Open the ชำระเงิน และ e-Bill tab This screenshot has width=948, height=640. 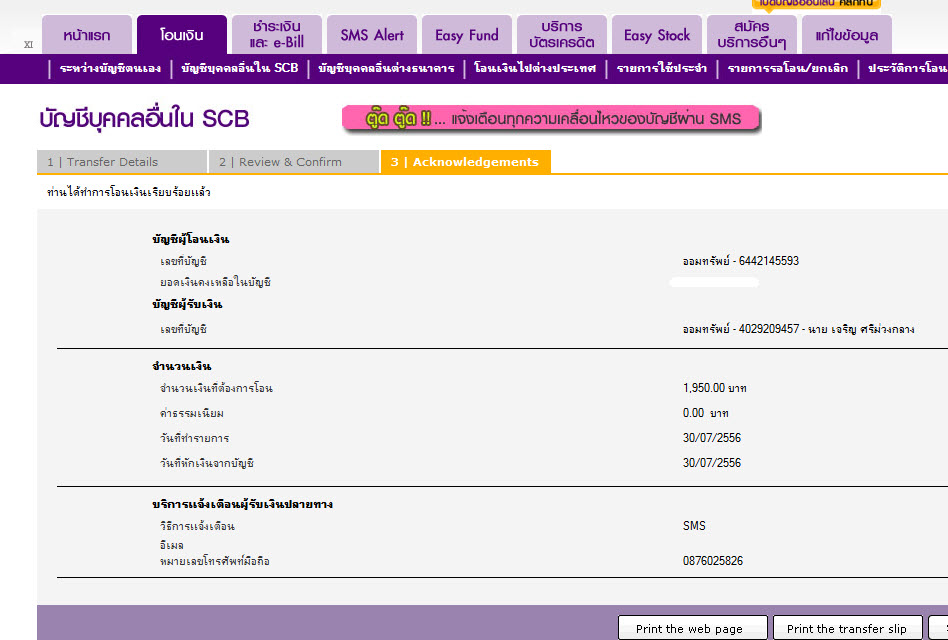(277, 35)
